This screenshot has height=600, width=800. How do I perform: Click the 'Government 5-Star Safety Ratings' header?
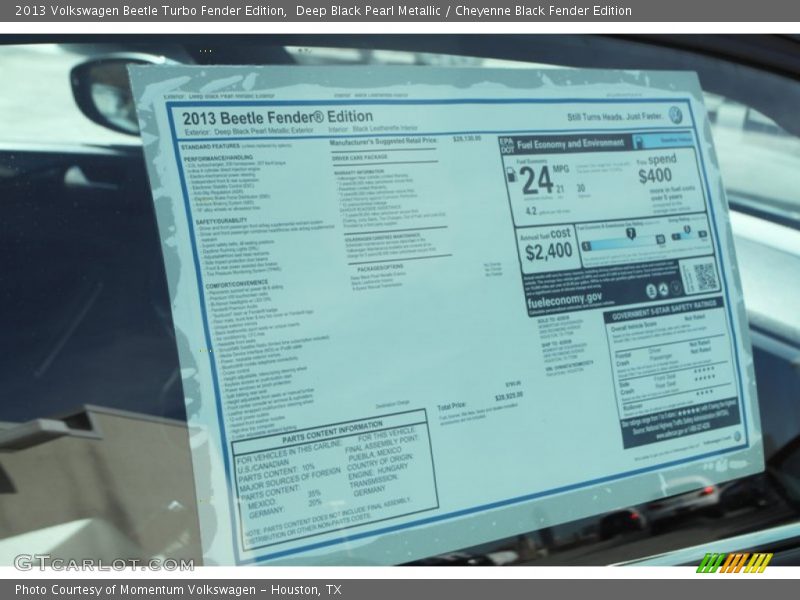click(x=663, y=309)
